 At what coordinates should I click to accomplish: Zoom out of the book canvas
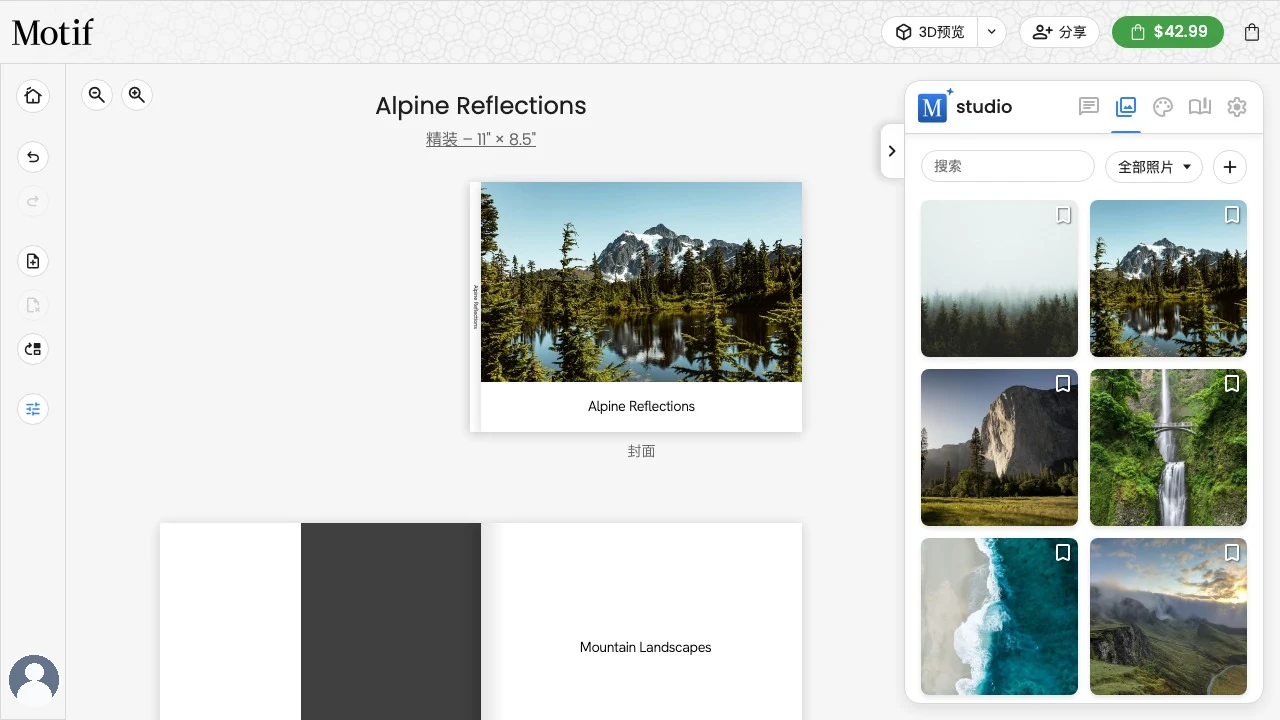pyautogui.click(x=97, y=95)
